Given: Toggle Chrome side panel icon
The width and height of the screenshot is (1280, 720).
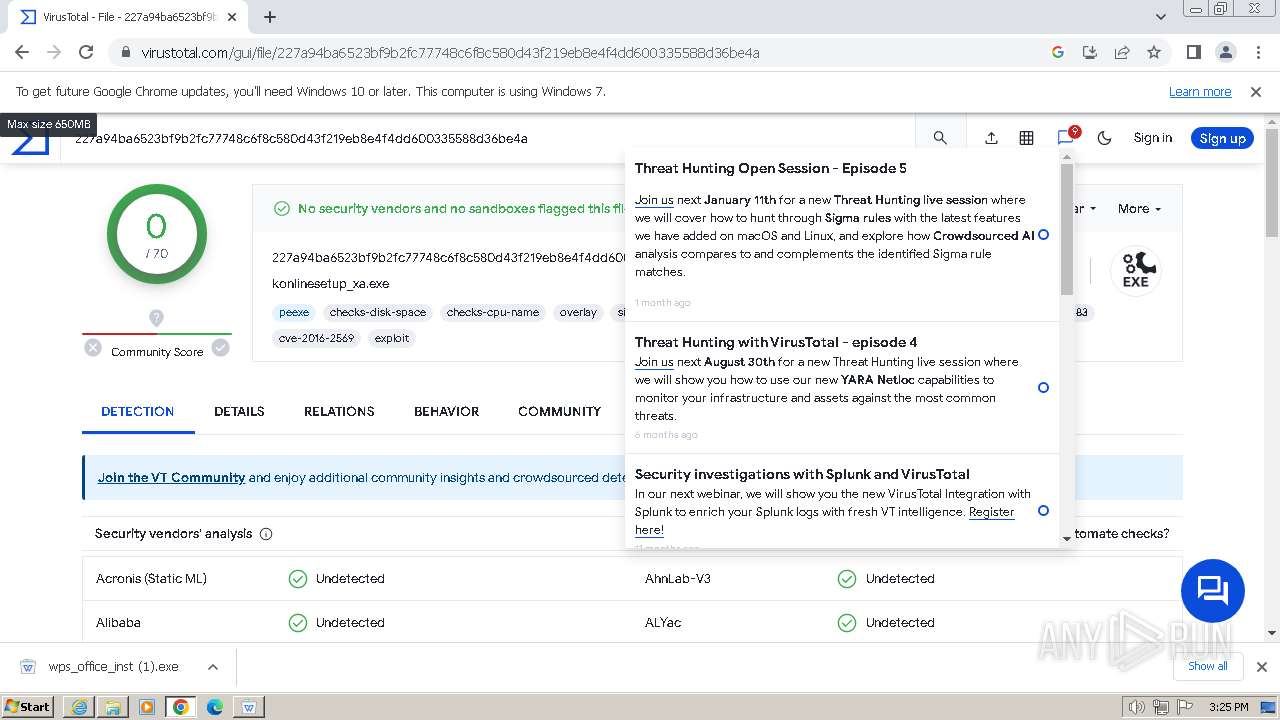Looking at the screenshot, I should tap(1193, 52).
